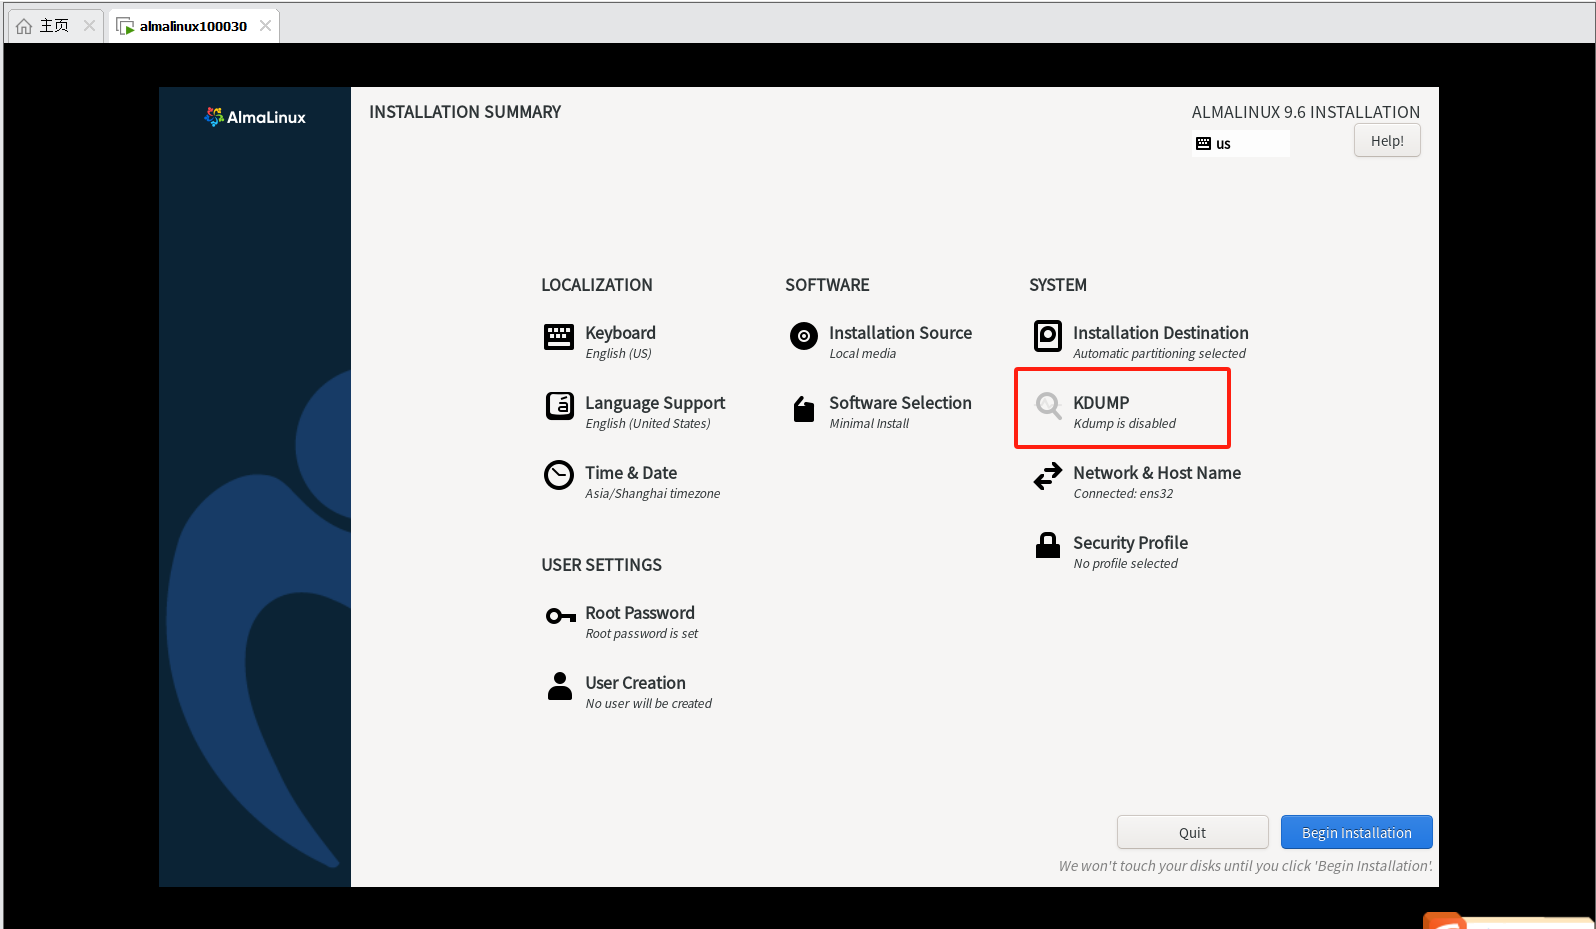Viewport: 1596px width, 929px height.
Task: Click 'Local media' status text
Action: click(x=862, y=354)
